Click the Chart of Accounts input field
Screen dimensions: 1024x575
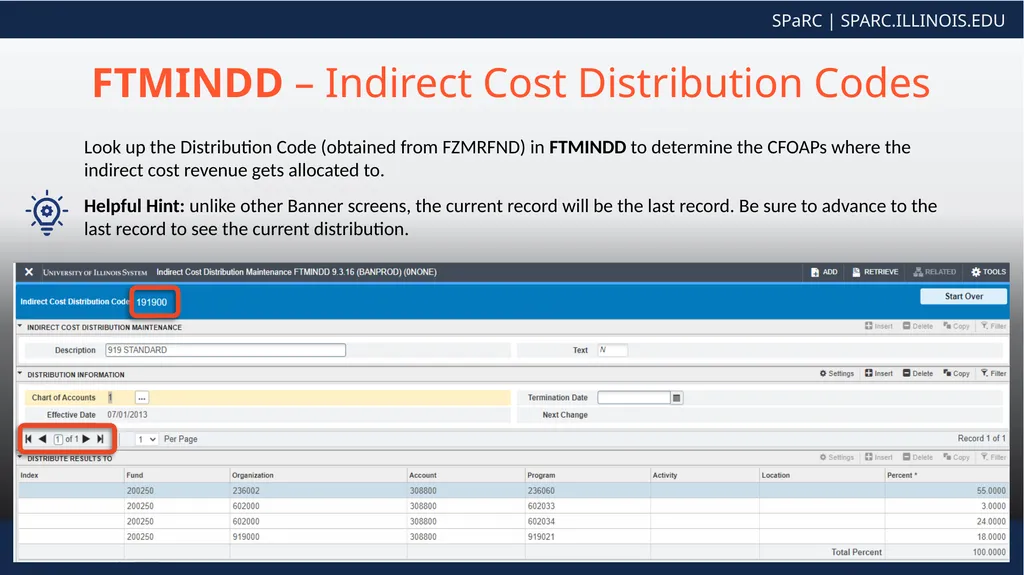pos(120,397)
